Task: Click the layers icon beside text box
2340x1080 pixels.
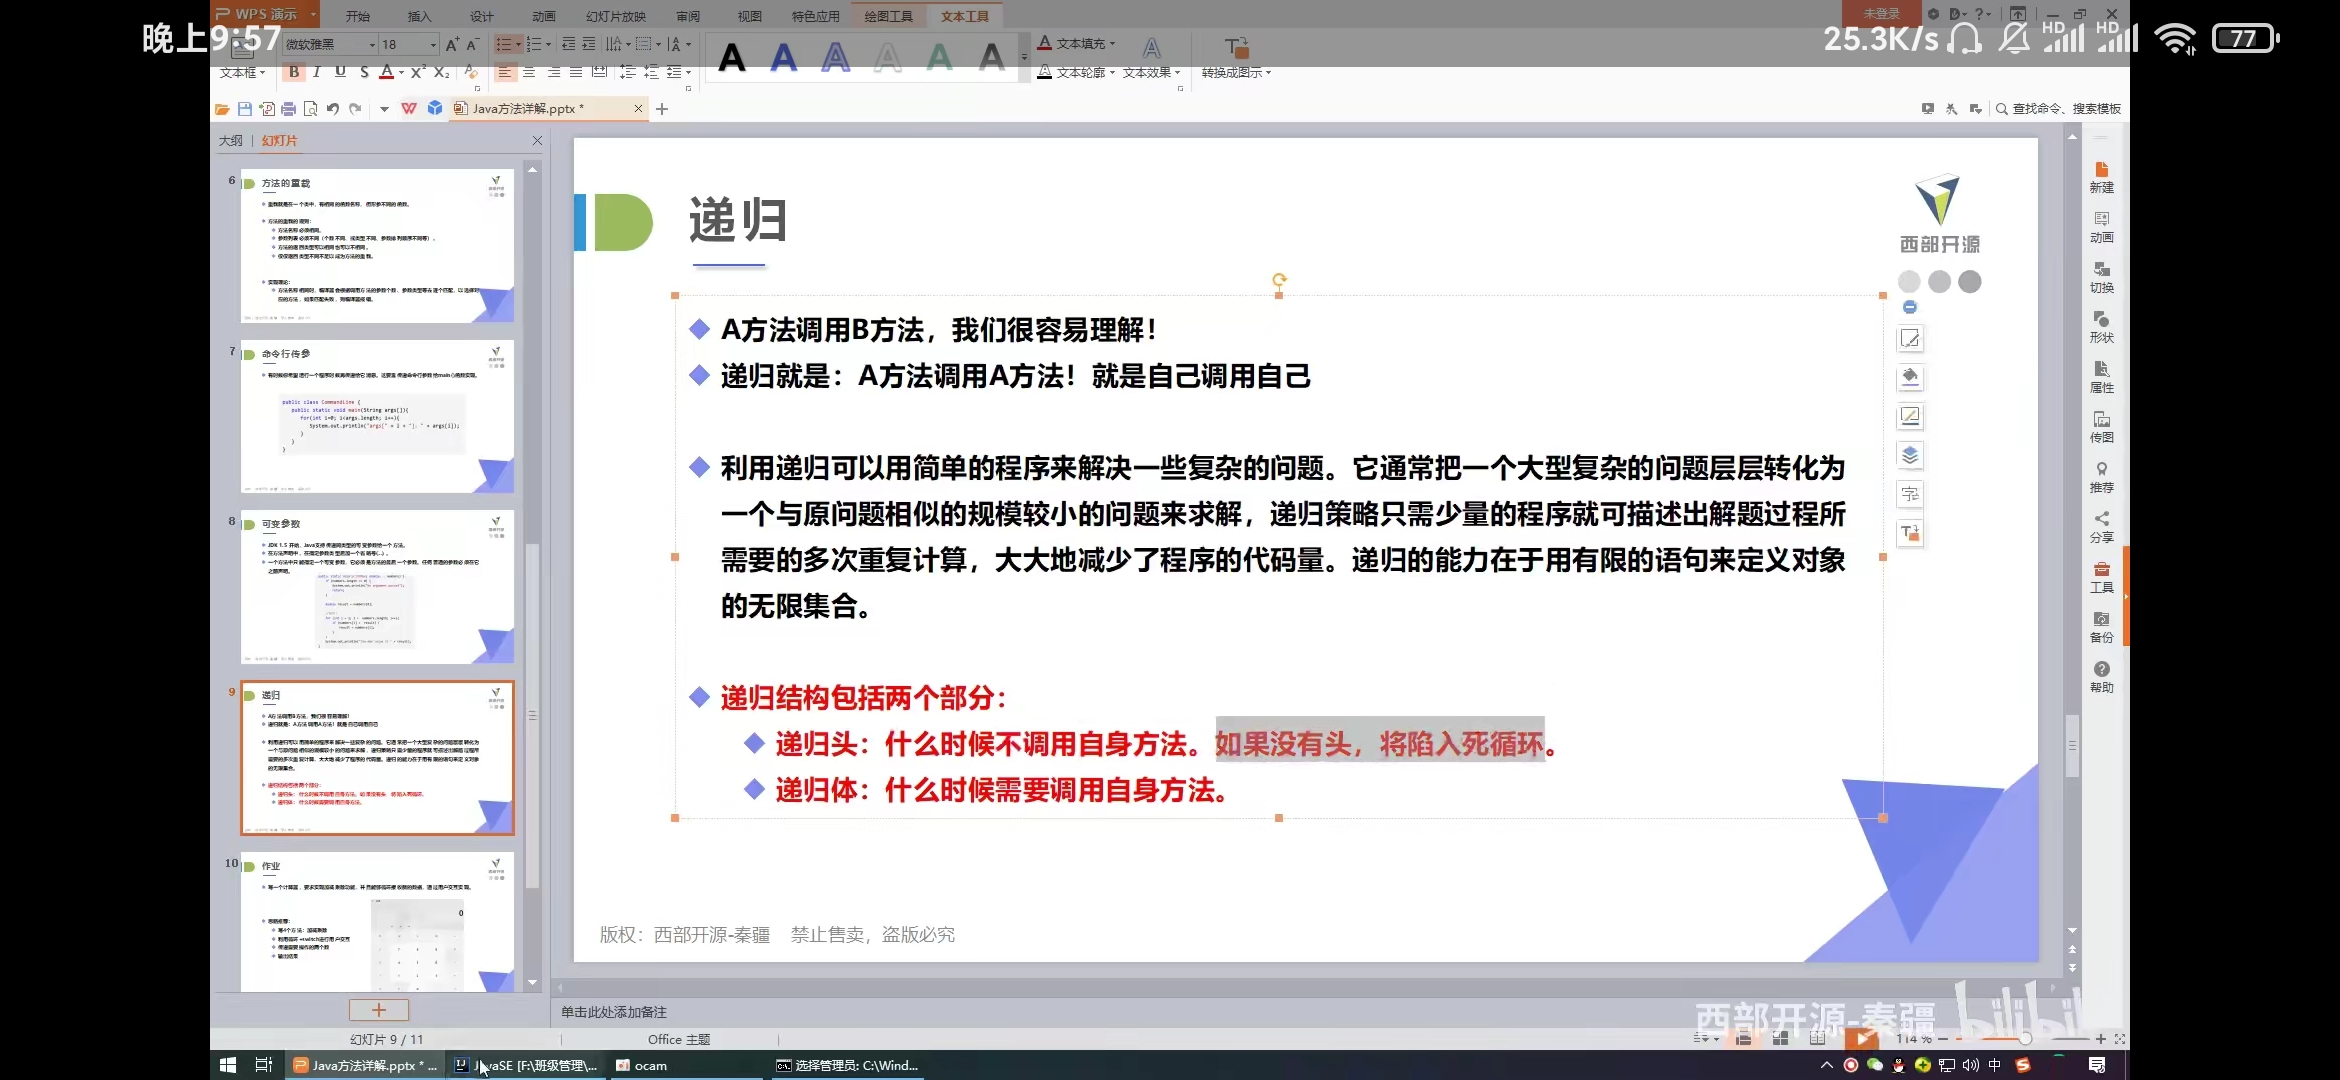Action: click(1909, 456)
